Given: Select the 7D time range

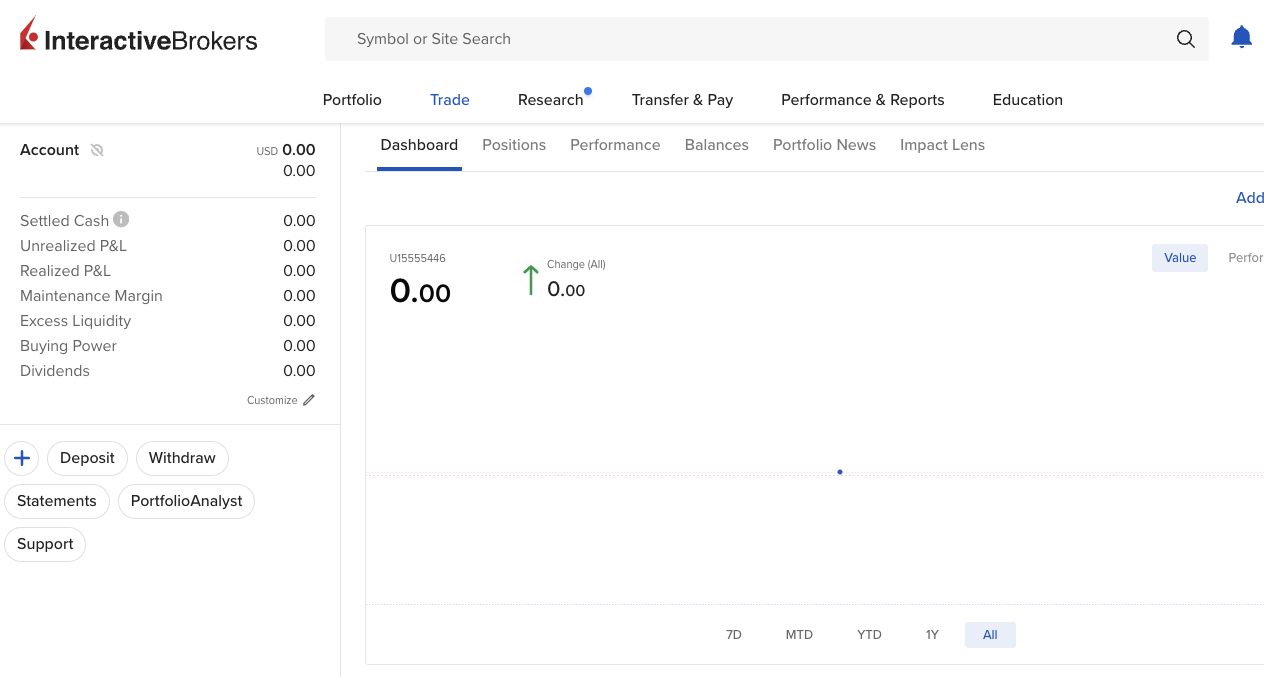Looking at the screenshot, I should (733, 635).
